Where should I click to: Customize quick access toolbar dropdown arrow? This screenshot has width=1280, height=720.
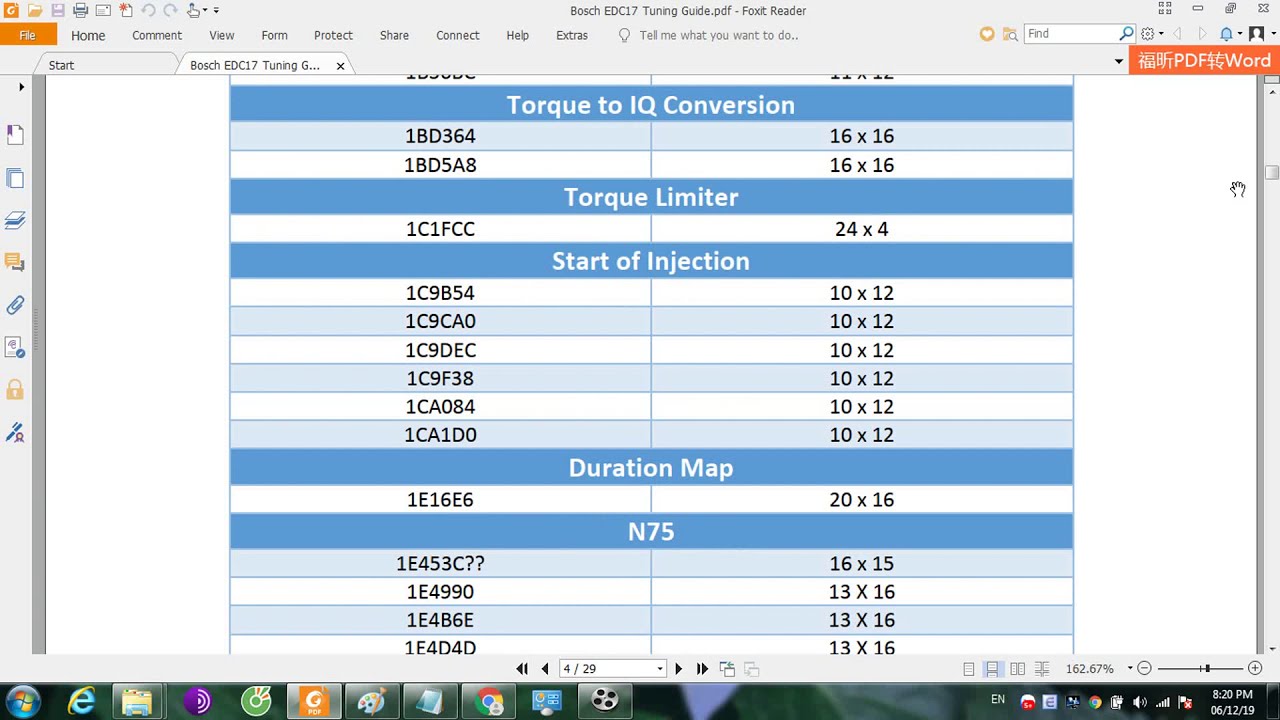click(216, 10)
